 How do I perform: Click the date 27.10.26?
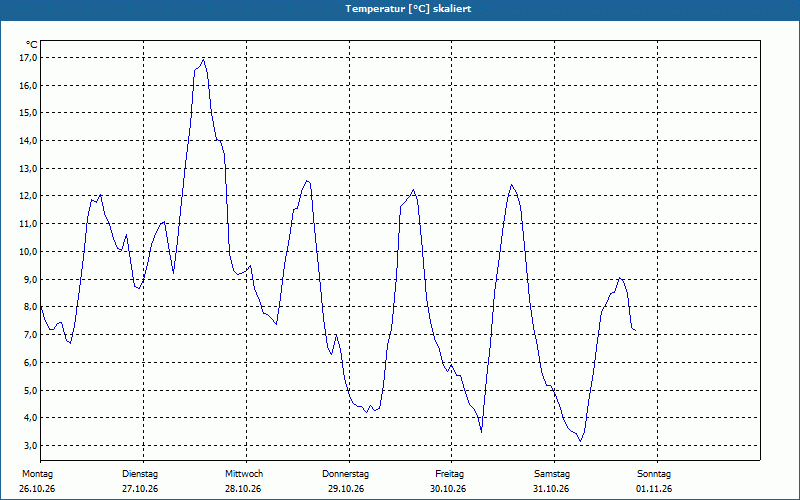coord(140,489)
